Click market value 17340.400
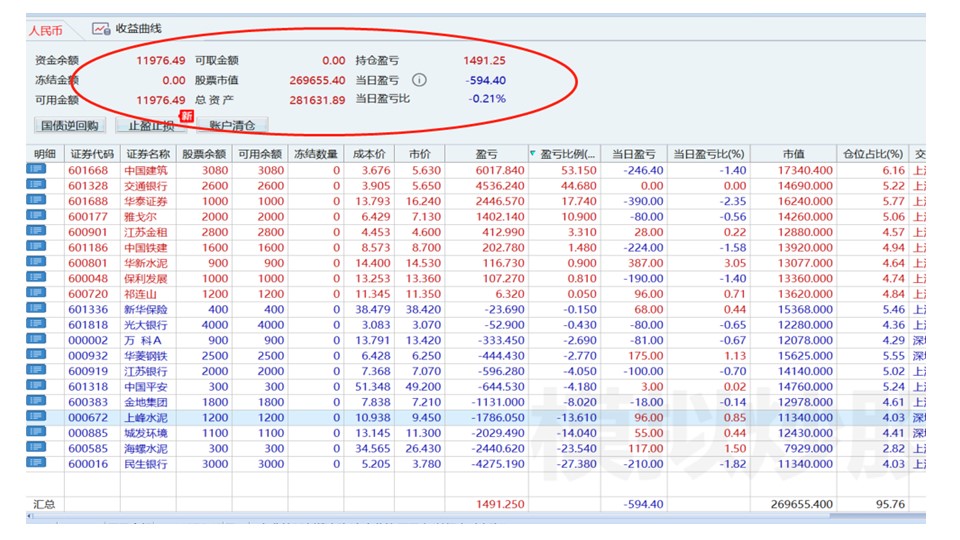Screen dimensions: 960x540 (804, 170)
